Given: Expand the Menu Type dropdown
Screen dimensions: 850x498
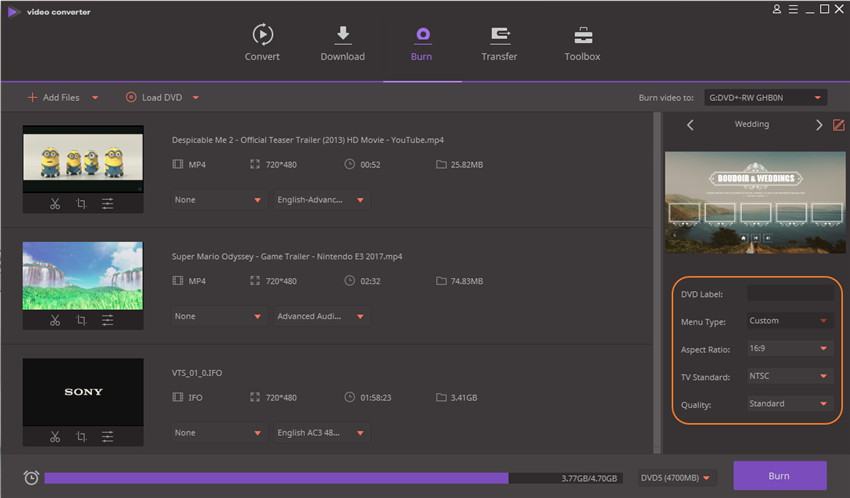Looking at the screenshot, I should [790, 321].
